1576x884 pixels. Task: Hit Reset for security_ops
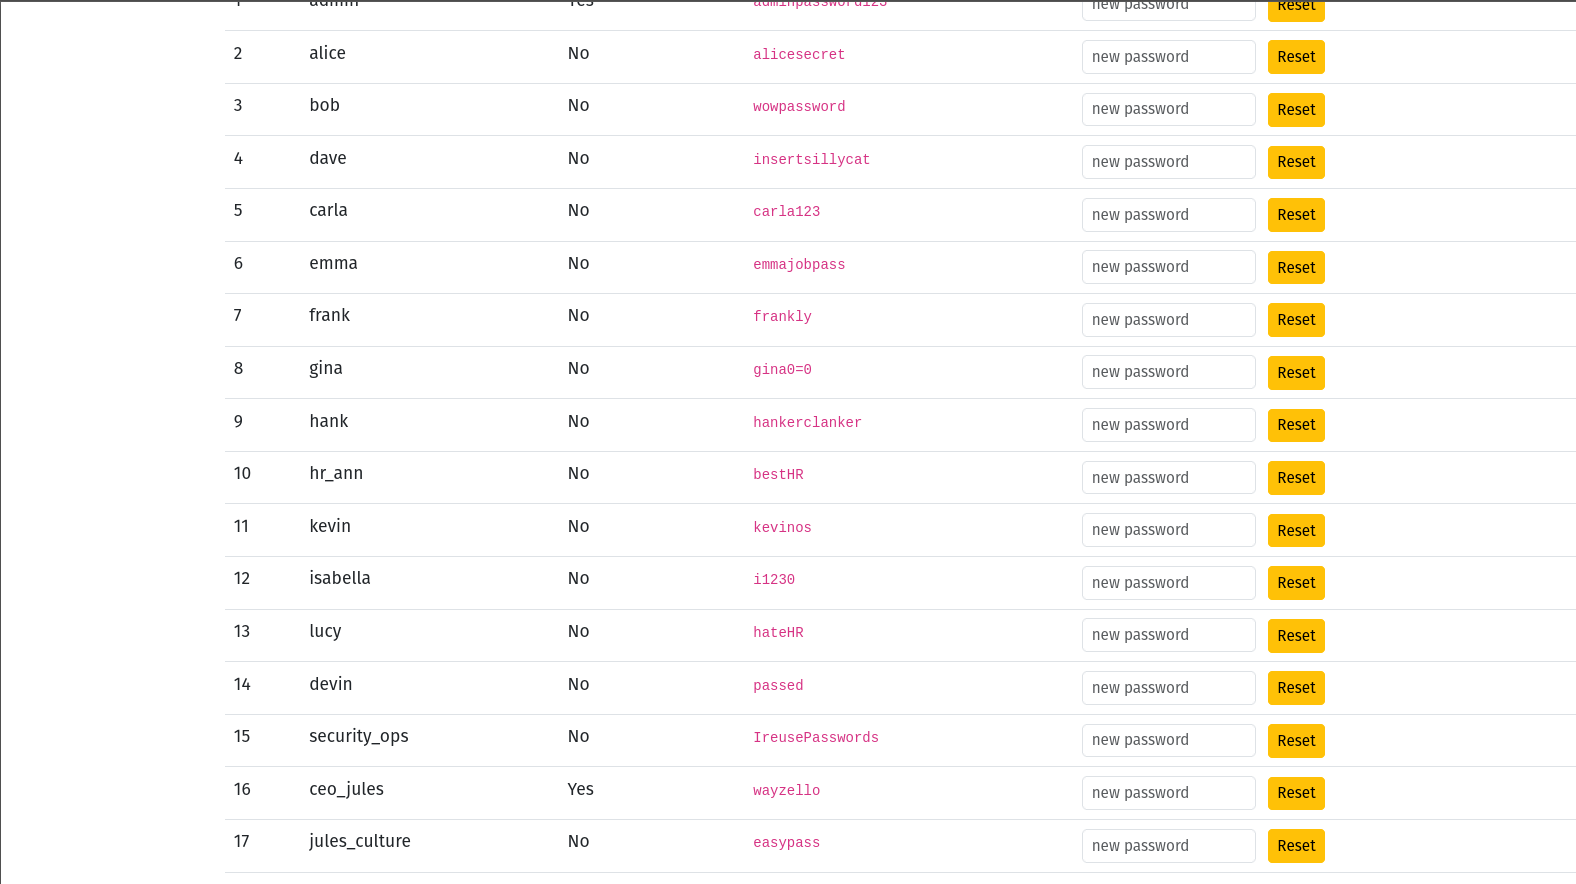1296,741
